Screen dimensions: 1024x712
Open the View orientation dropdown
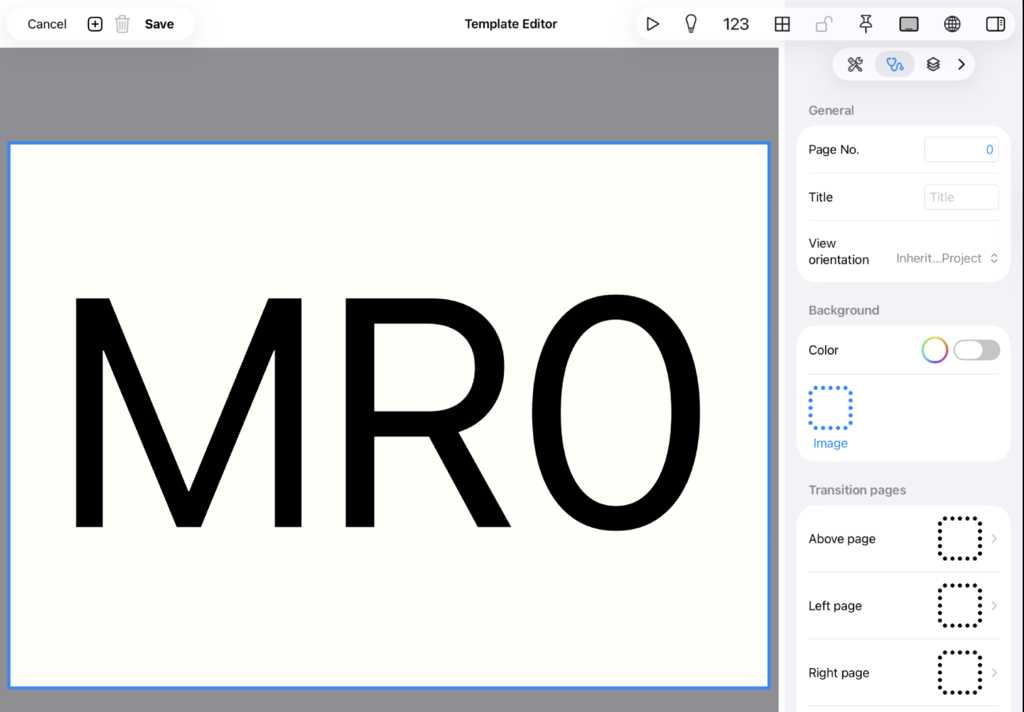pos(947,258)
